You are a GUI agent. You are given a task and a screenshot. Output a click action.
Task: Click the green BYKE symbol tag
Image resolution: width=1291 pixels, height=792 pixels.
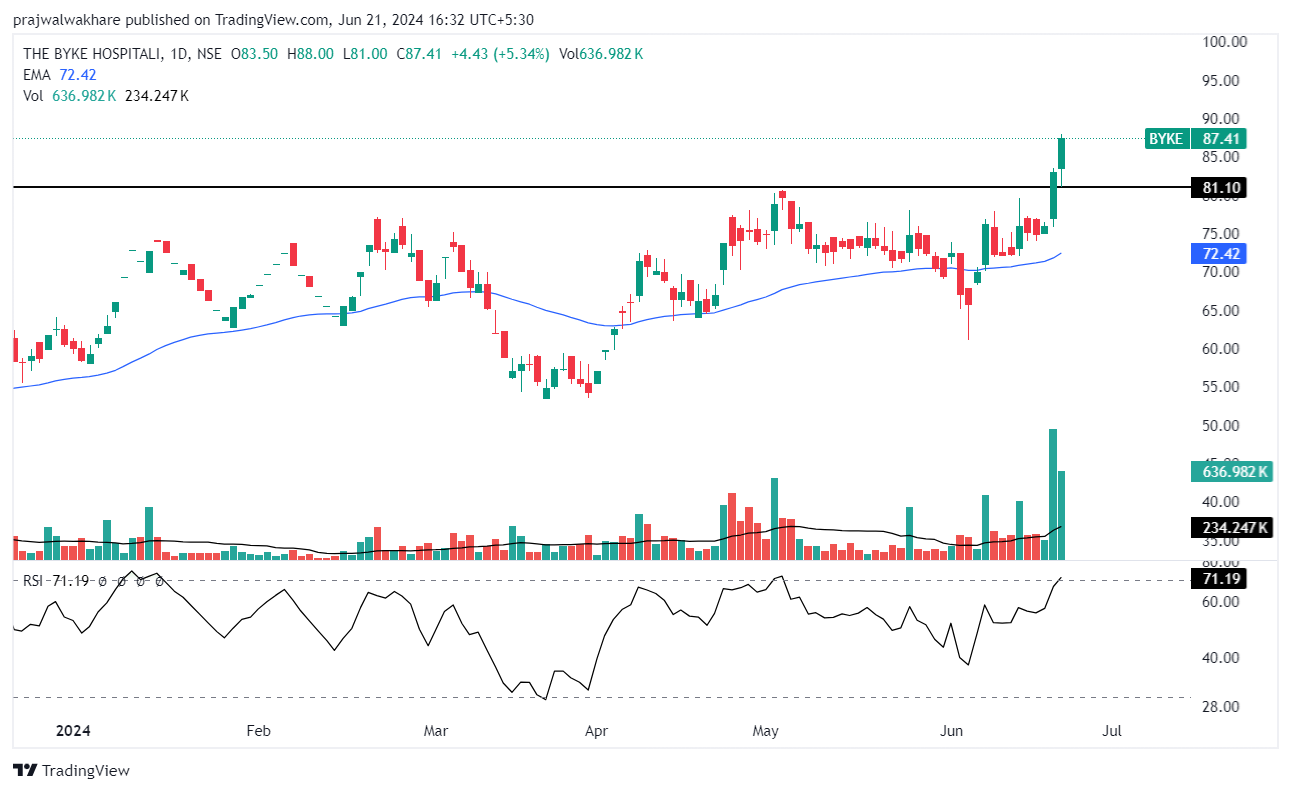[1165, 139]
